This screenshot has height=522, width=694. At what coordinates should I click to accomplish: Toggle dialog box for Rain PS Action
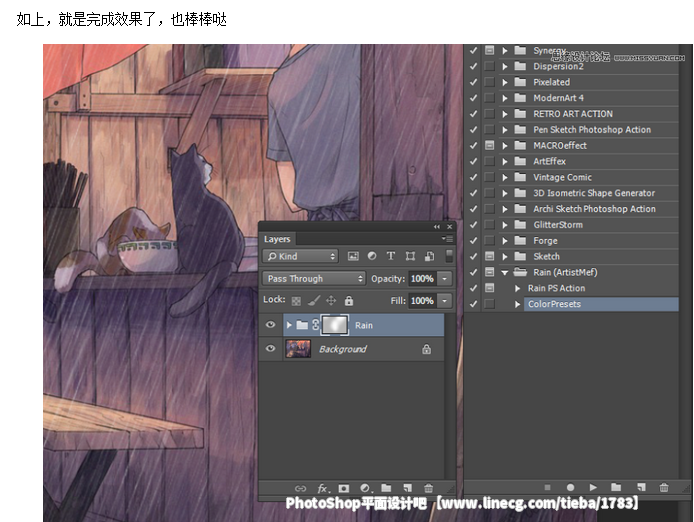(489, 288)
